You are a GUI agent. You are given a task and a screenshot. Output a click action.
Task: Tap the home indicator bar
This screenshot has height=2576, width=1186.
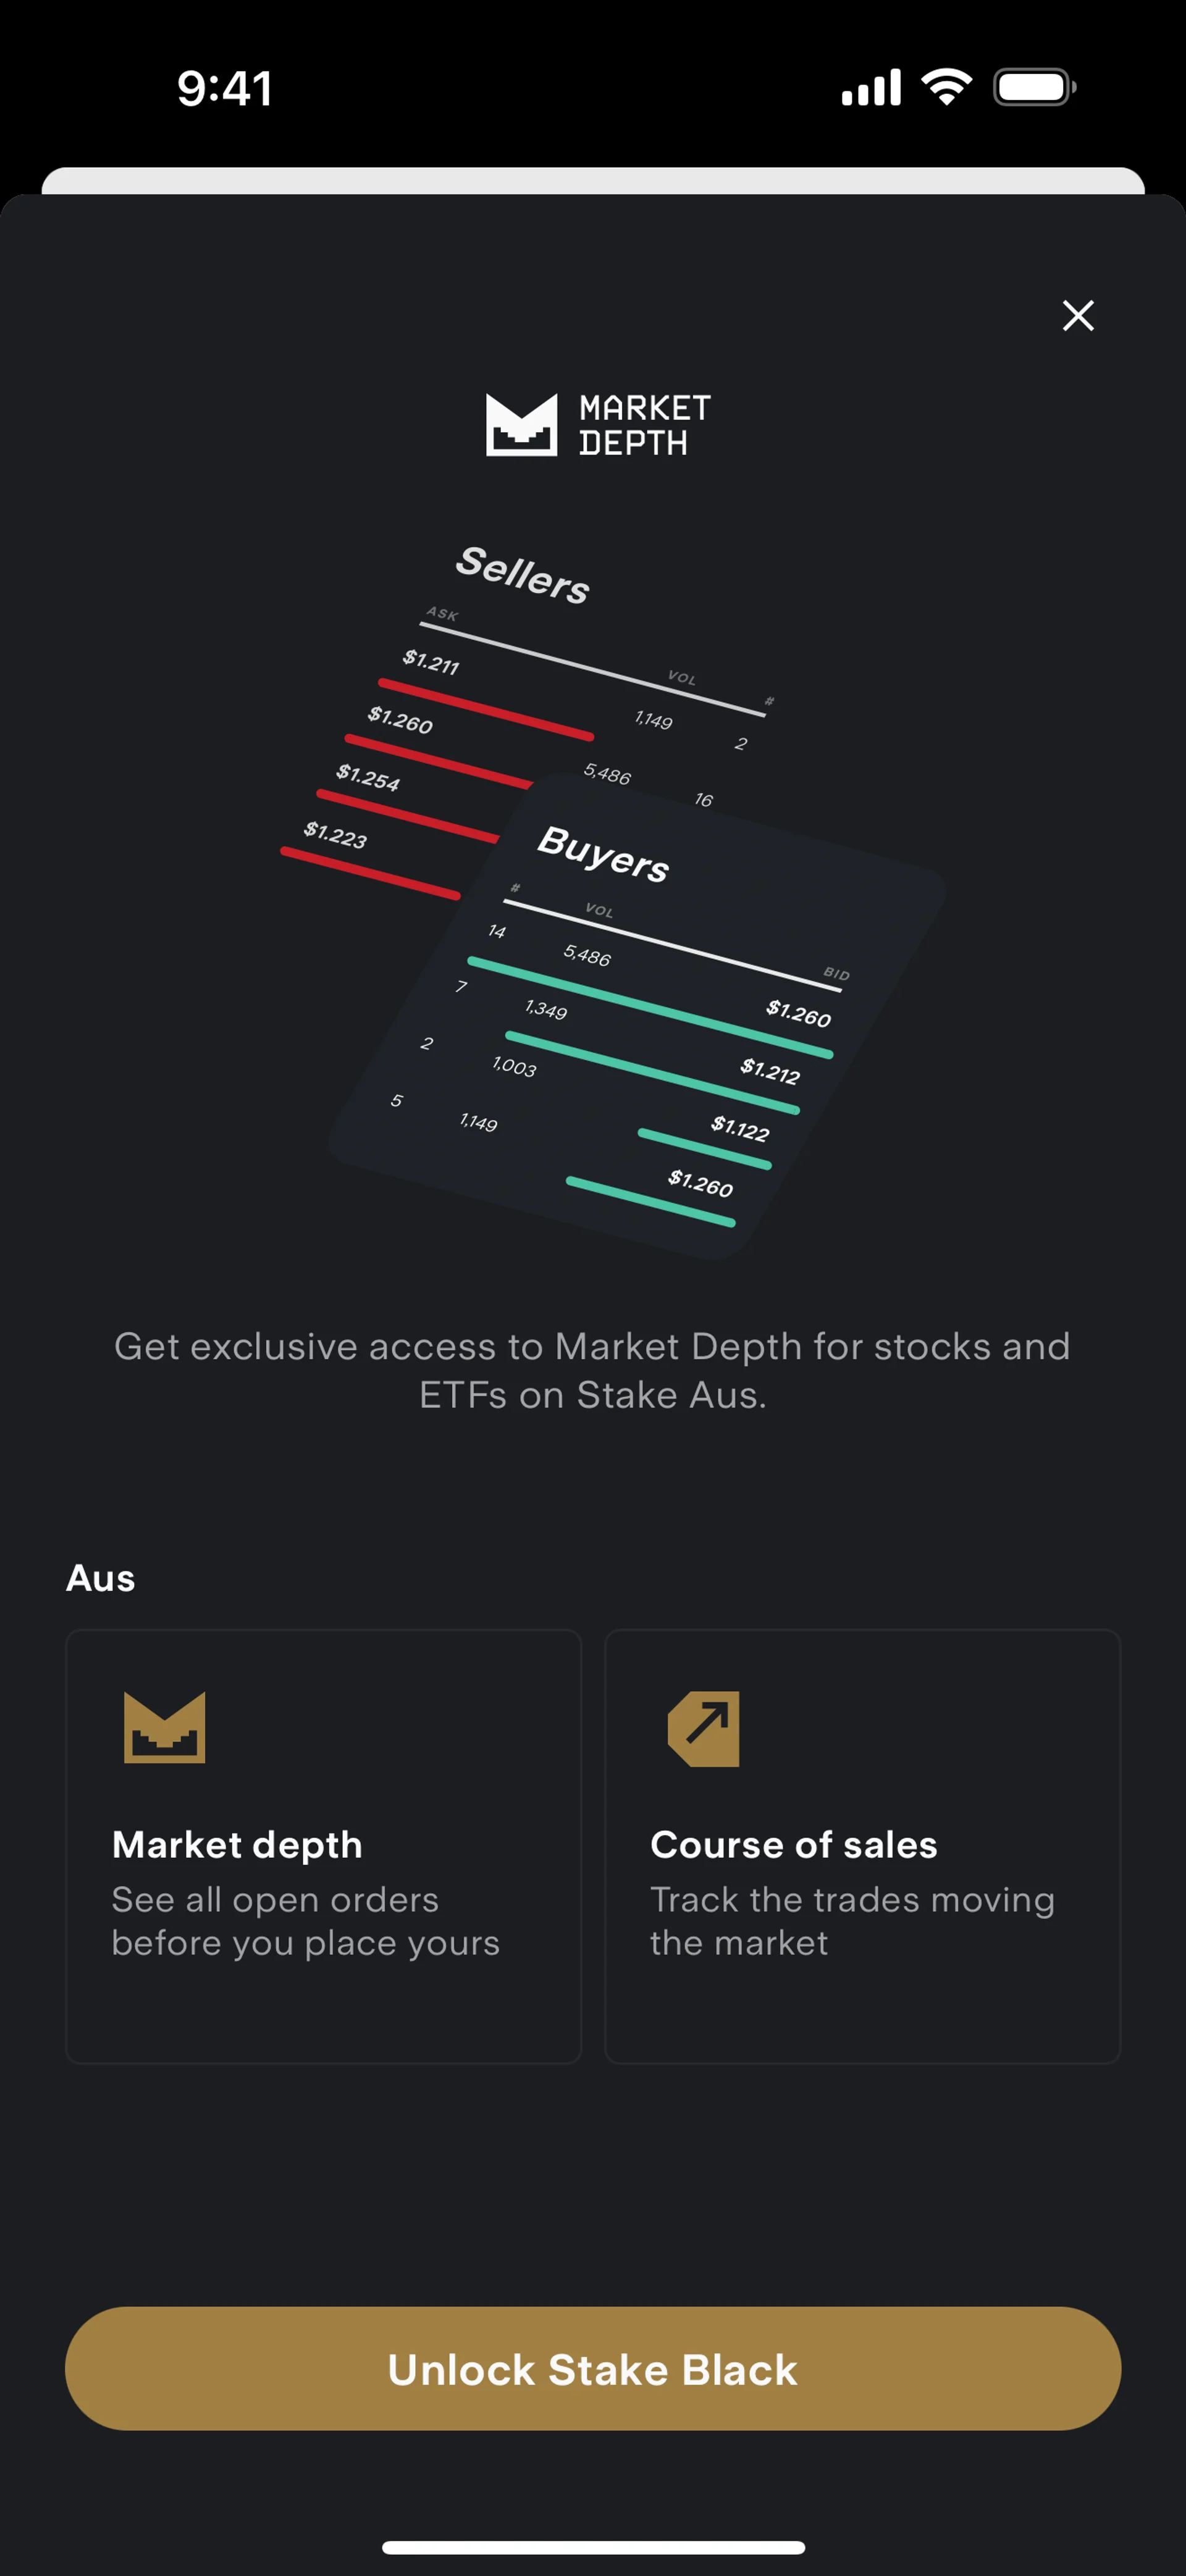tap(593, 2547)
